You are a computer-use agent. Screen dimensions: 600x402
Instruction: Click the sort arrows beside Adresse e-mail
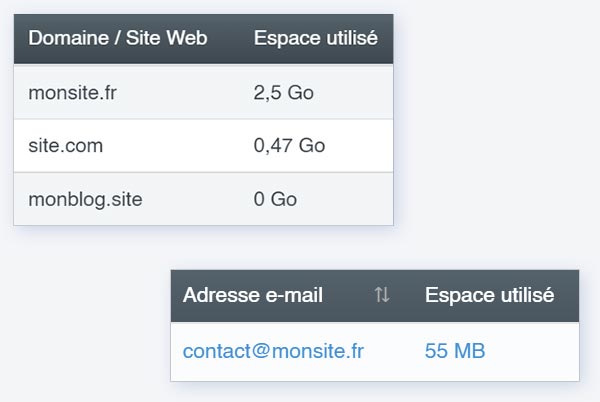pyautogui.click(x=382, y=296)
